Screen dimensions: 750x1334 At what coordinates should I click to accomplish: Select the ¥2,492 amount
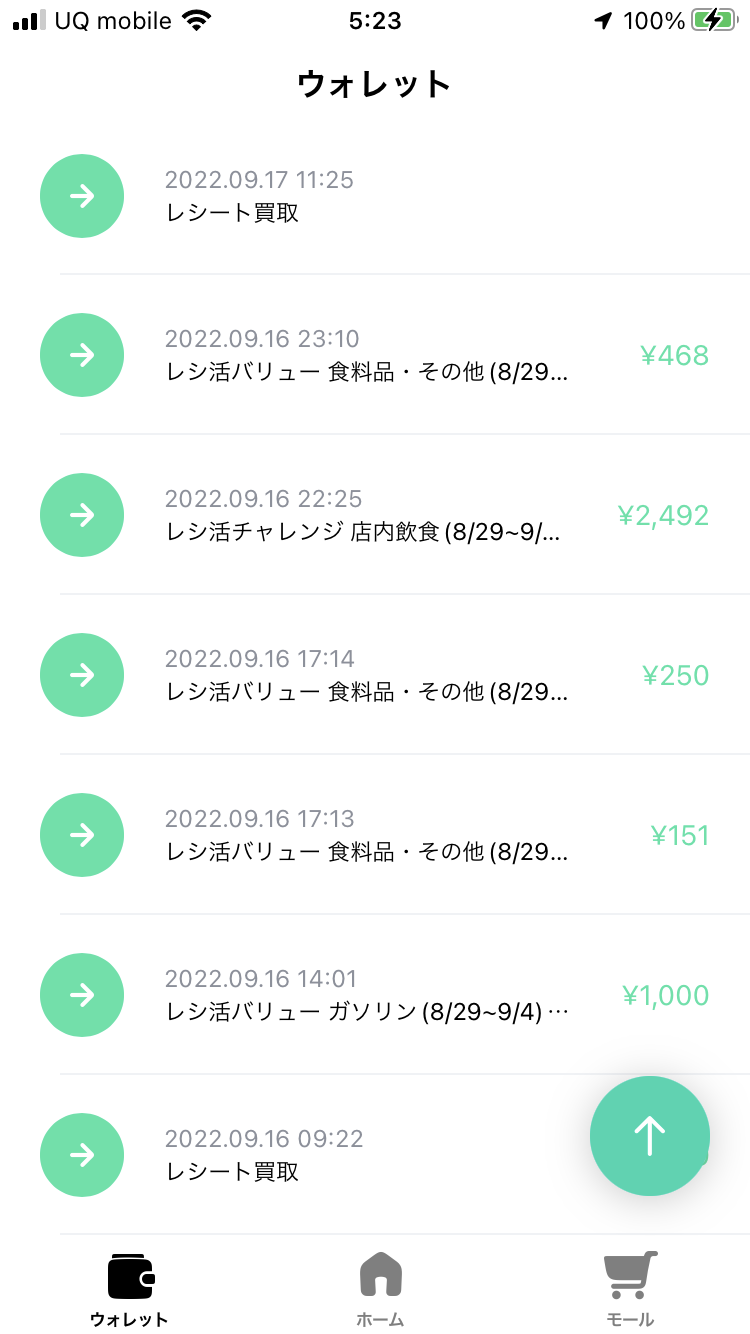[663, 515]
